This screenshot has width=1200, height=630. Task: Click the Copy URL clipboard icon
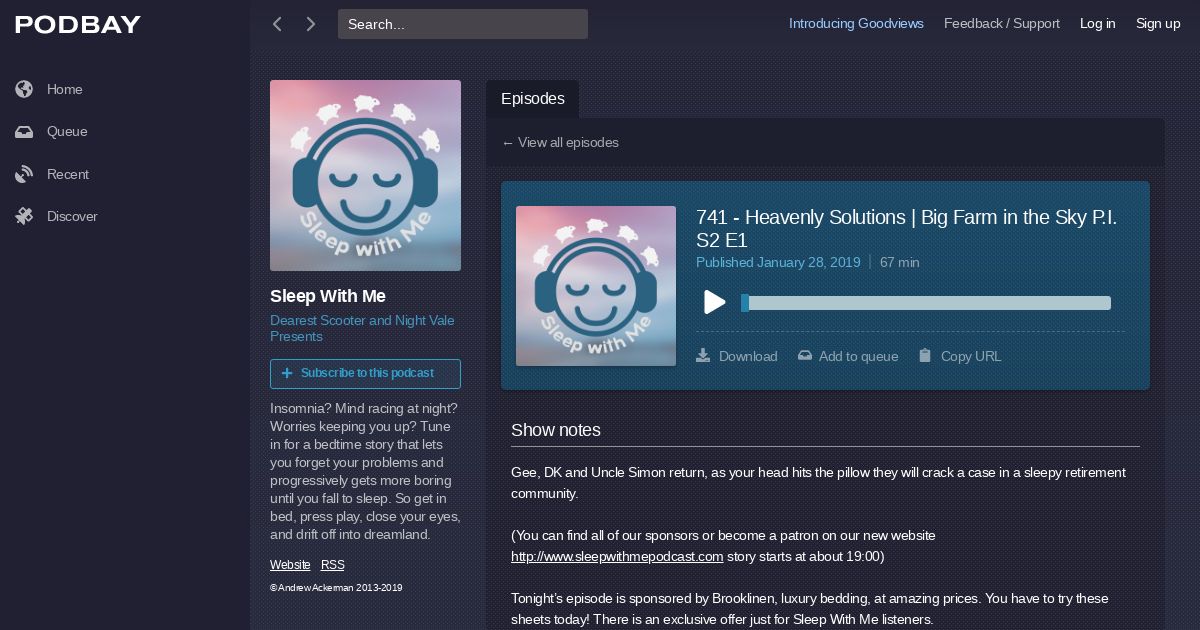[x=925, y=355]
